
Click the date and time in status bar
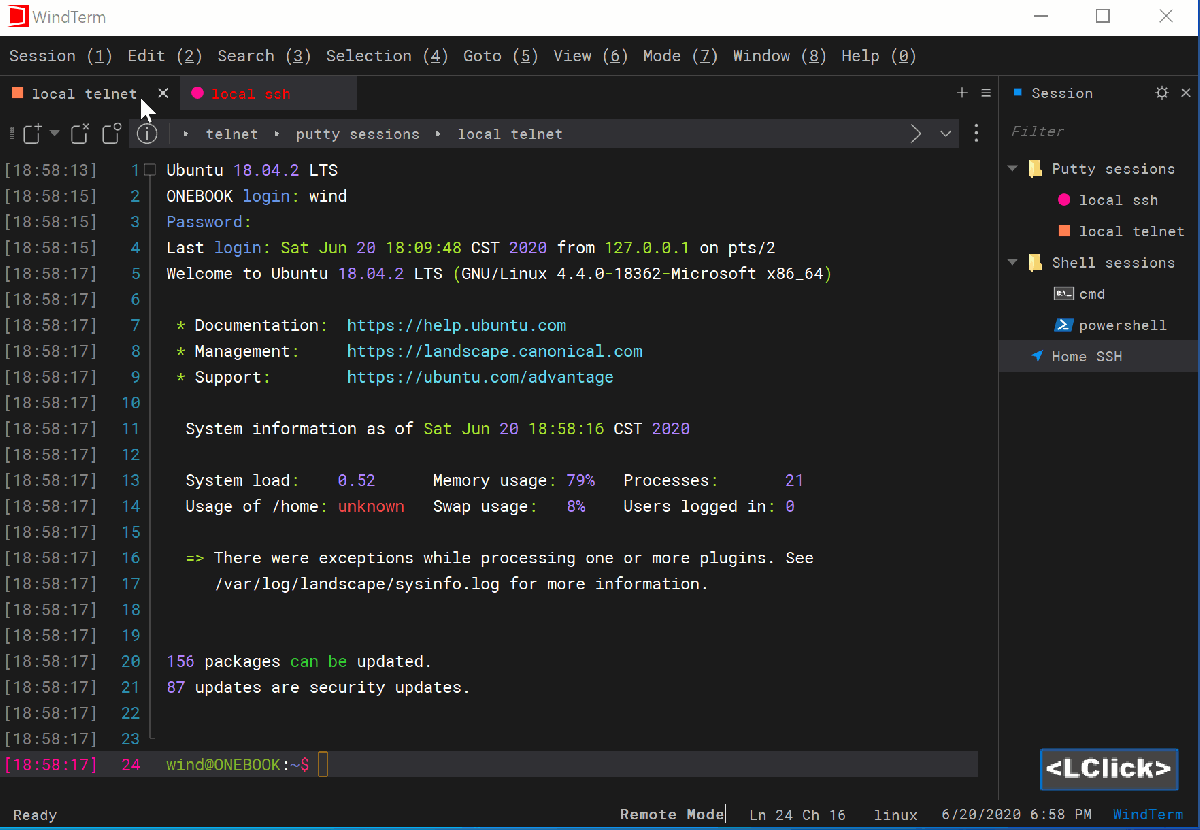click(1016, 814)
